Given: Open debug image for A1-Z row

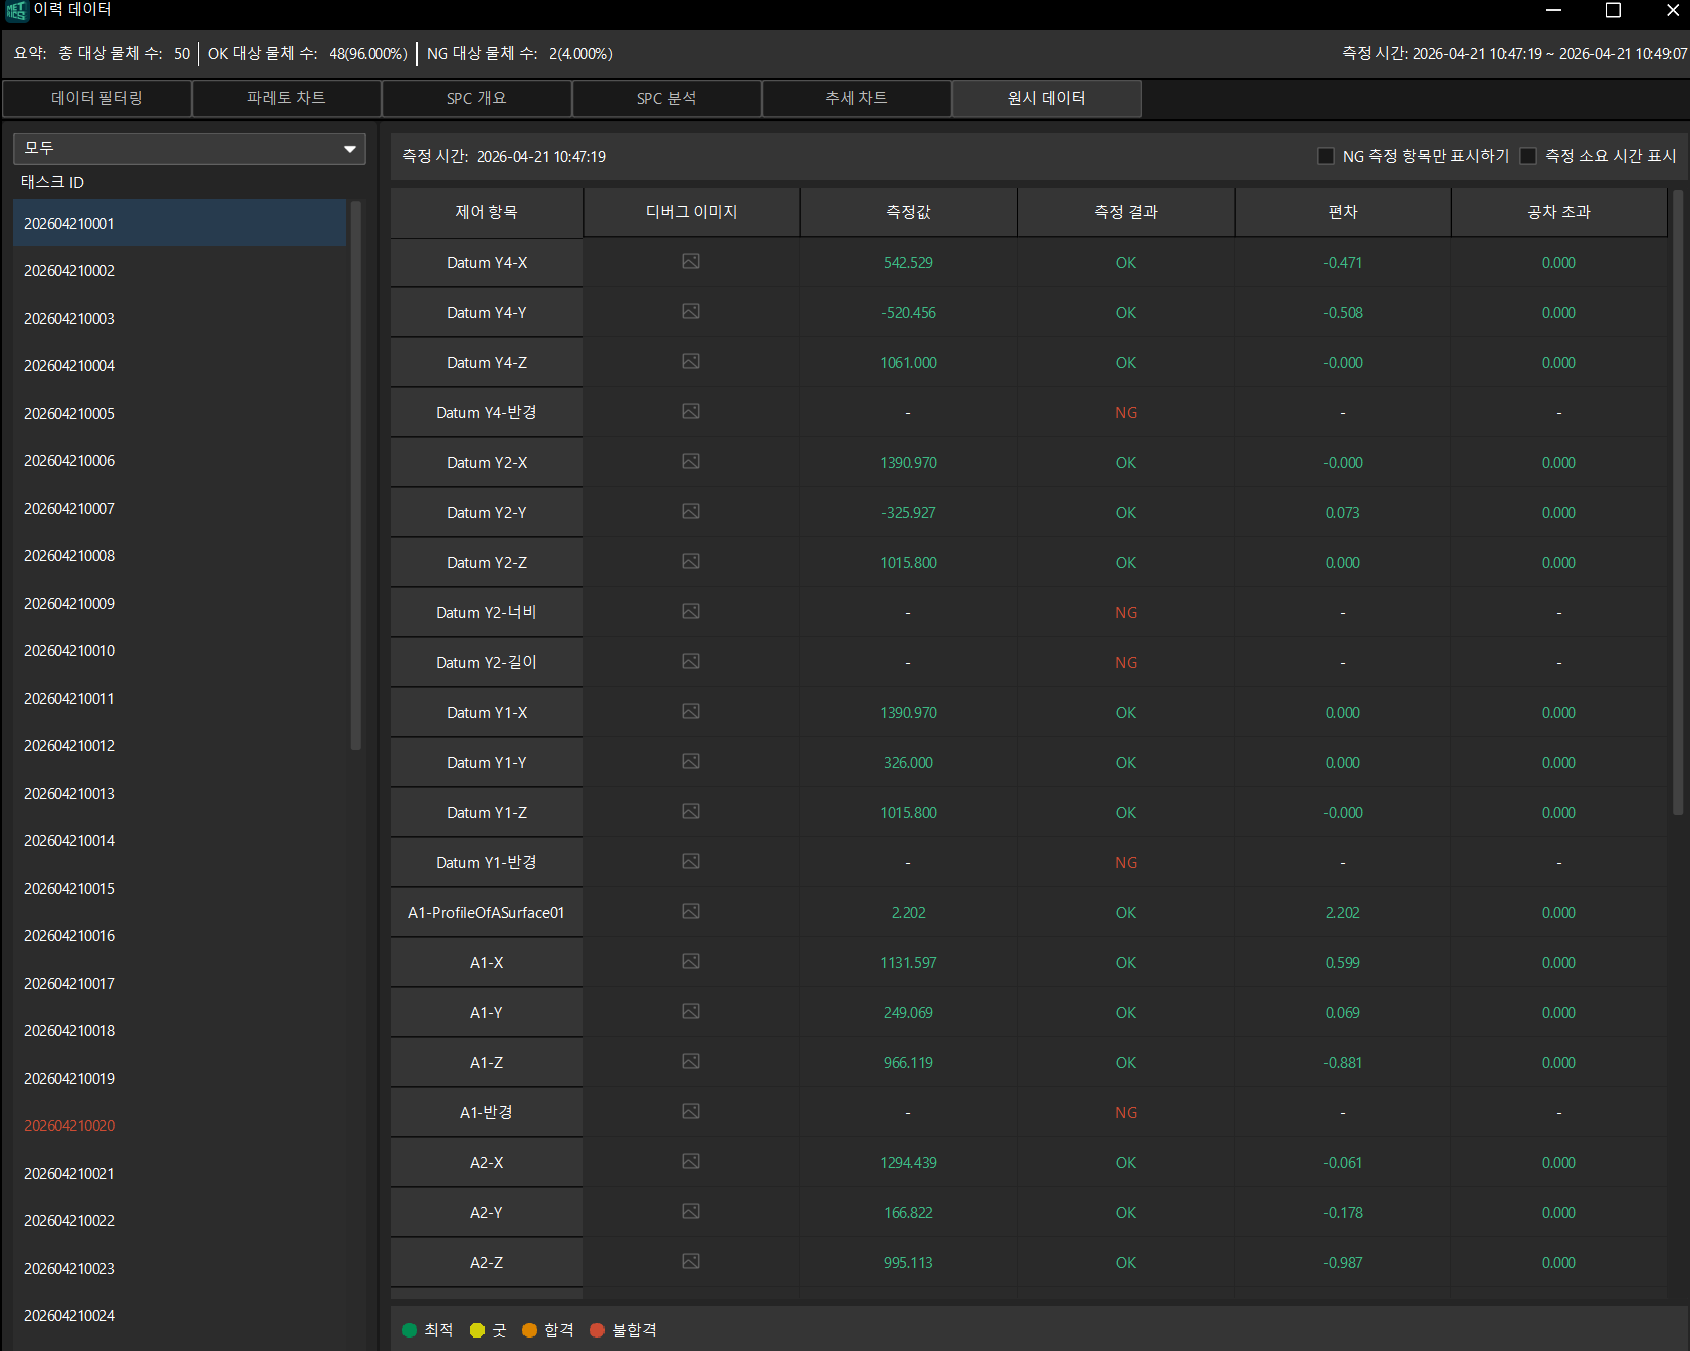Looking at the screenshot, I should (691, 1061).
